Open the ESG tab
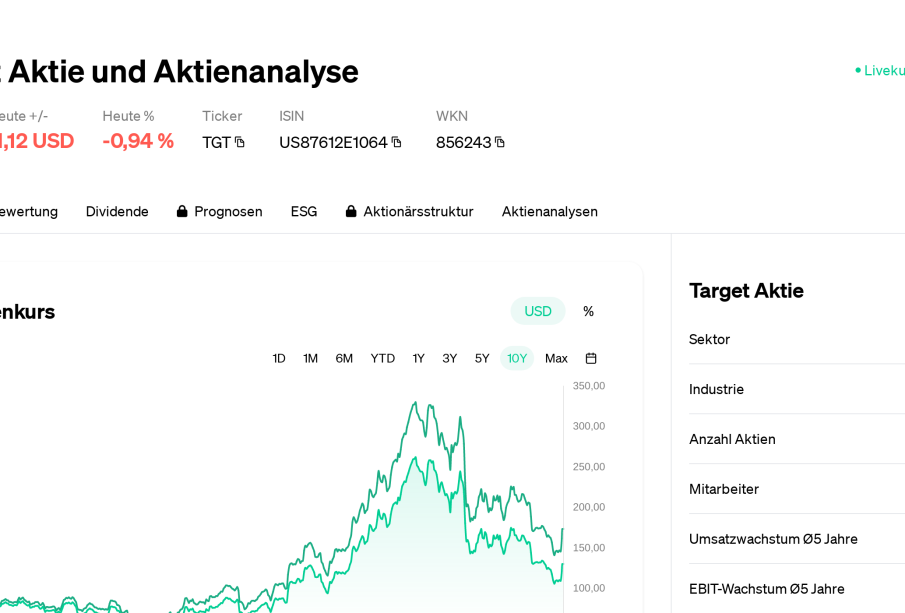The image size is (905, 613). click(x=304, y=211)
